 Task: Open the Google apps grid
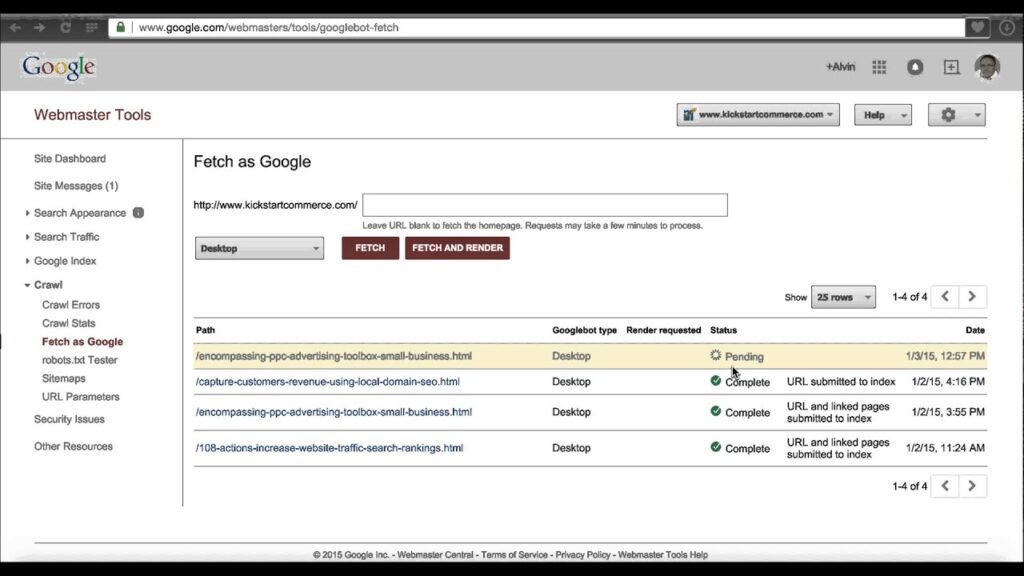pyautogui.click(x=879, y=67)
